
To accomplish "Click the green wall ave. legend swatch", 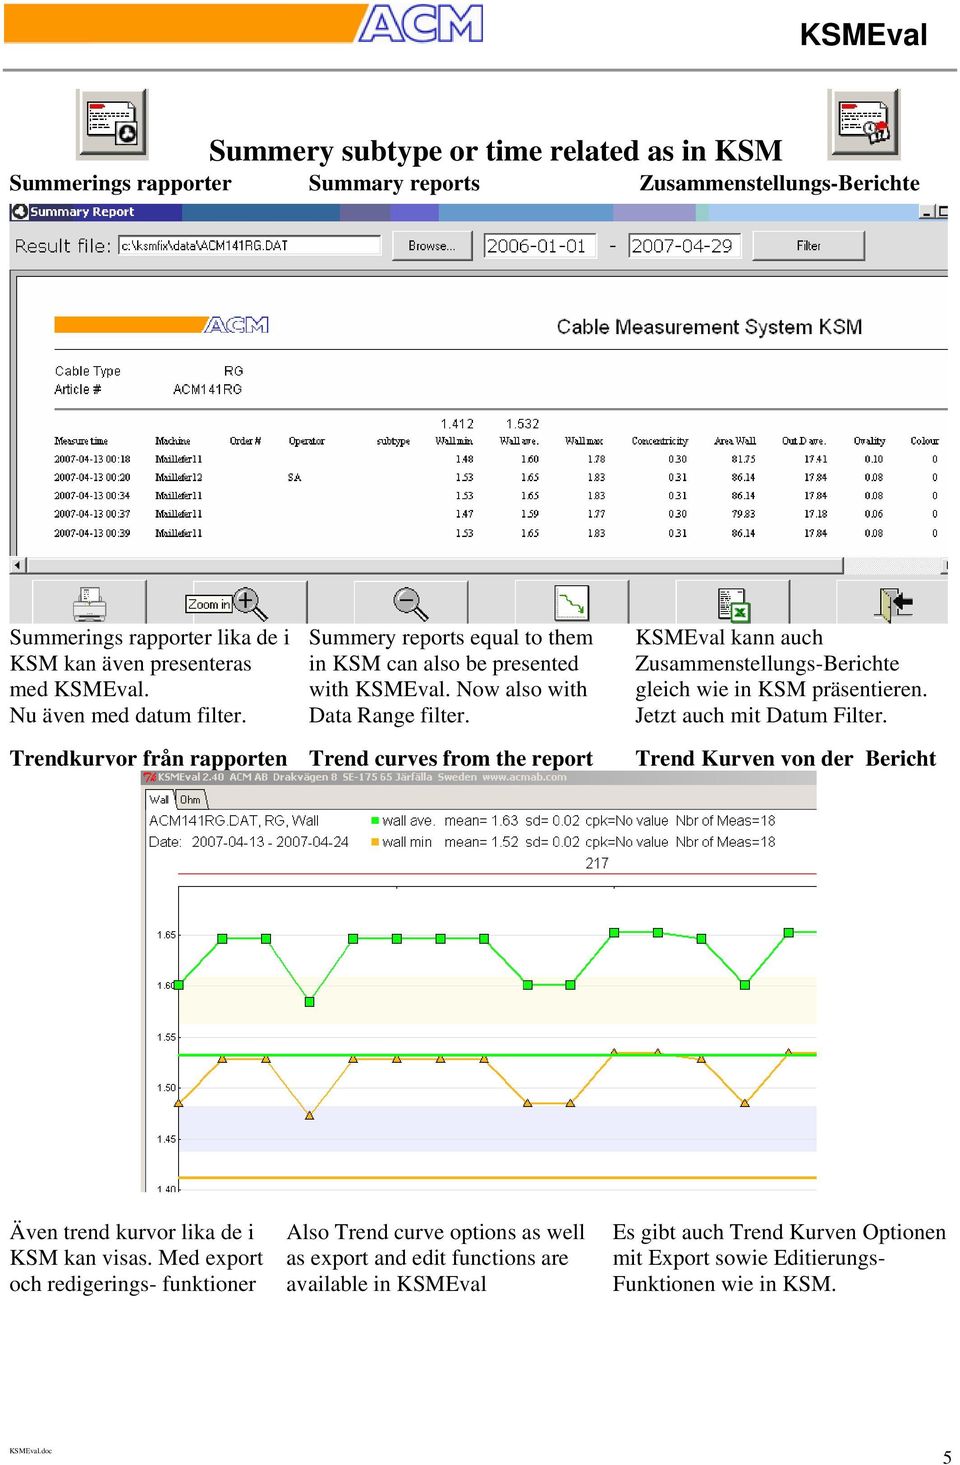I will tap(375, 821).
